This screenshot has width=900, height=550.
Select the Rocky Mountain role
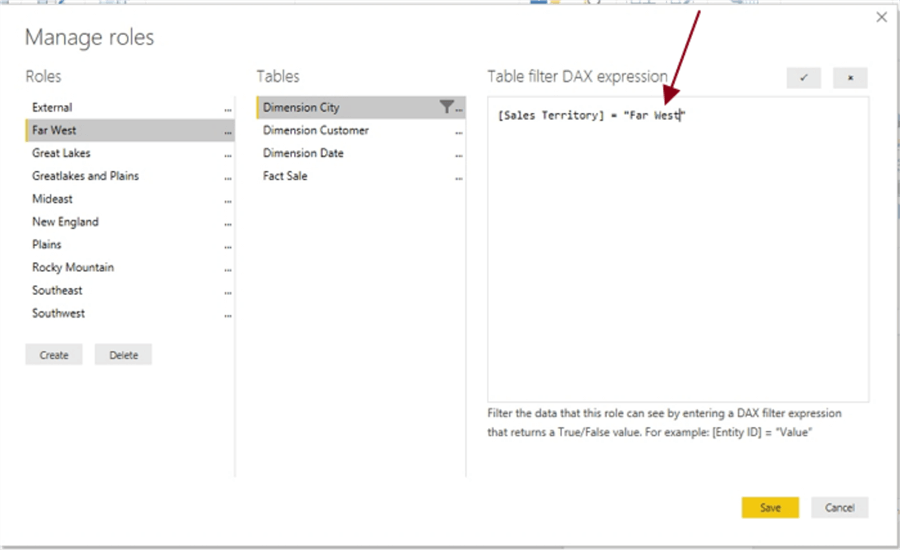[x=73, y=267]
